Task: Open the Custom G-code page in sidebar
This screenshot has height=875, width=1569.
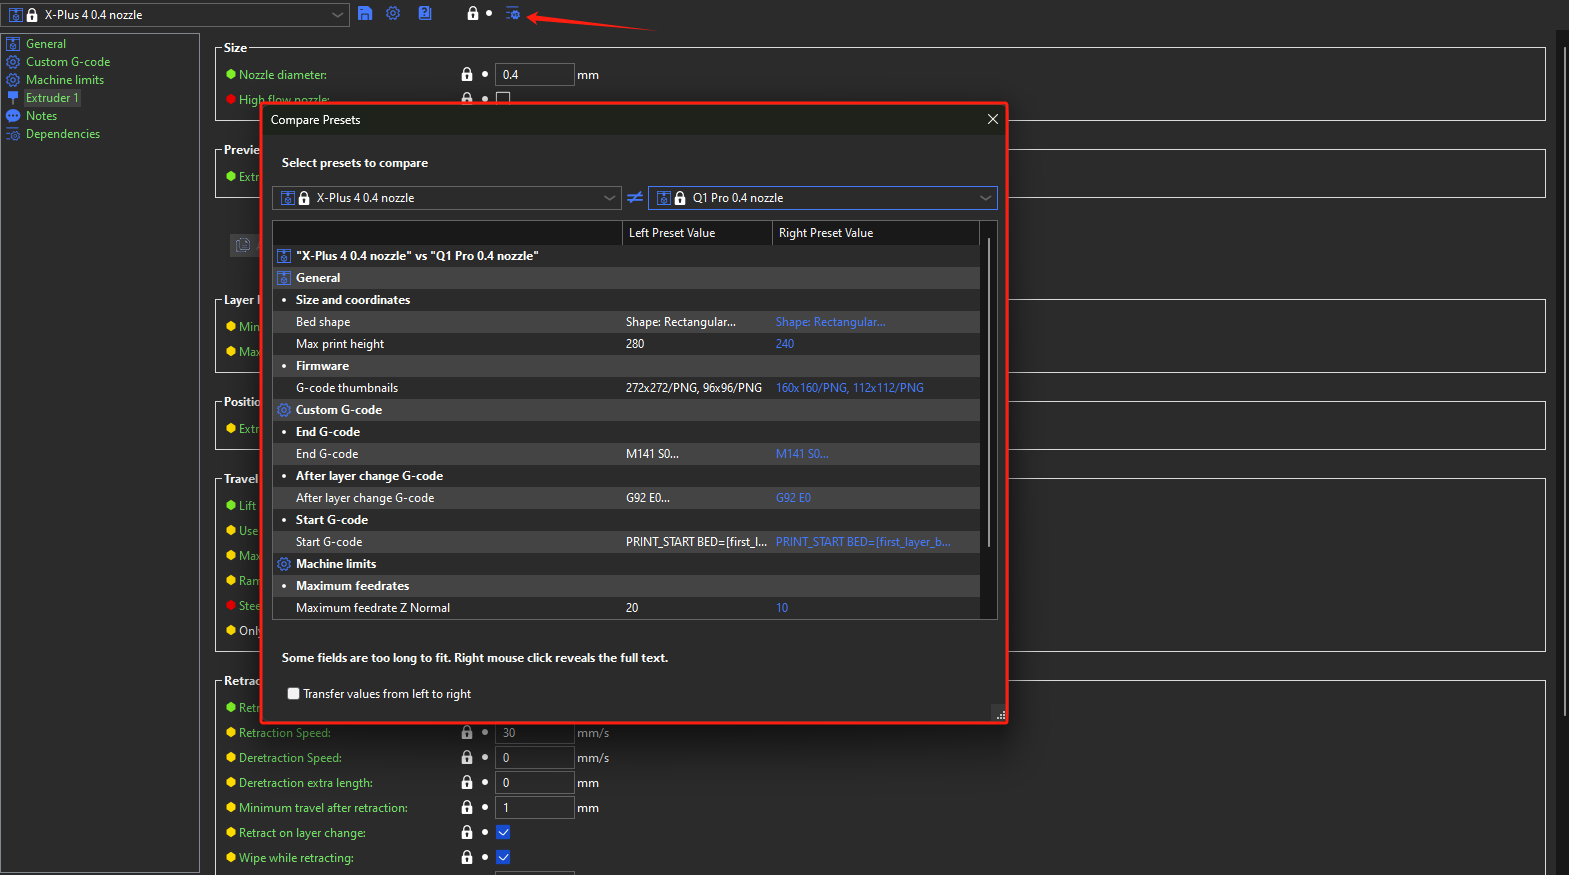Action: (68, 62)
